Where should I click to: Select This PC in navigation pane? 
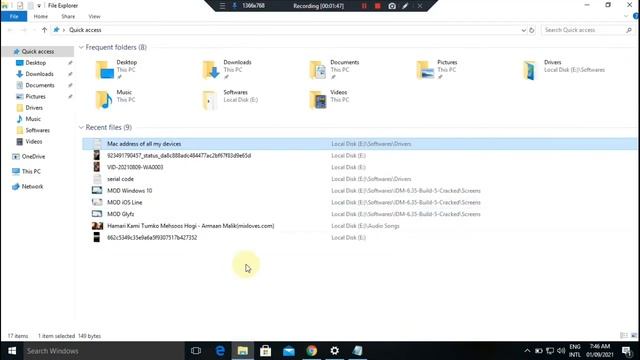click(31, 171)
